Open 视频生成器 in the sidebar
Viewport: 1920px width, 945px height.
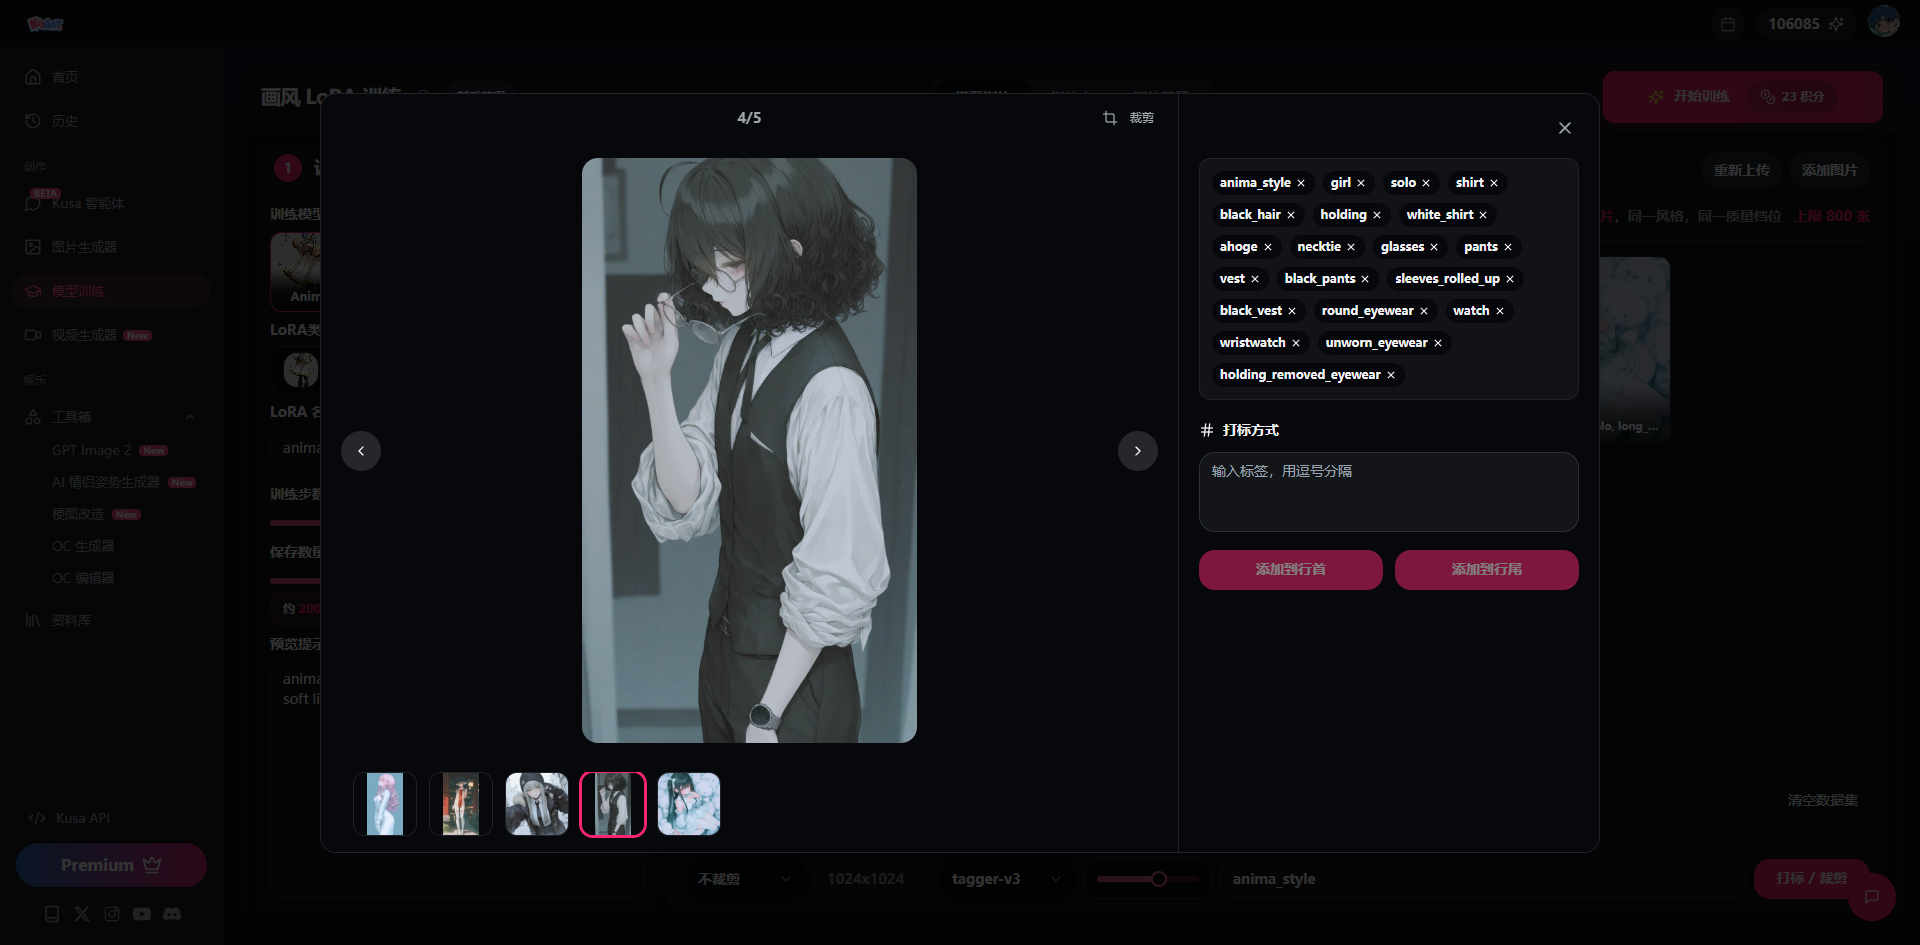point(111,335)
